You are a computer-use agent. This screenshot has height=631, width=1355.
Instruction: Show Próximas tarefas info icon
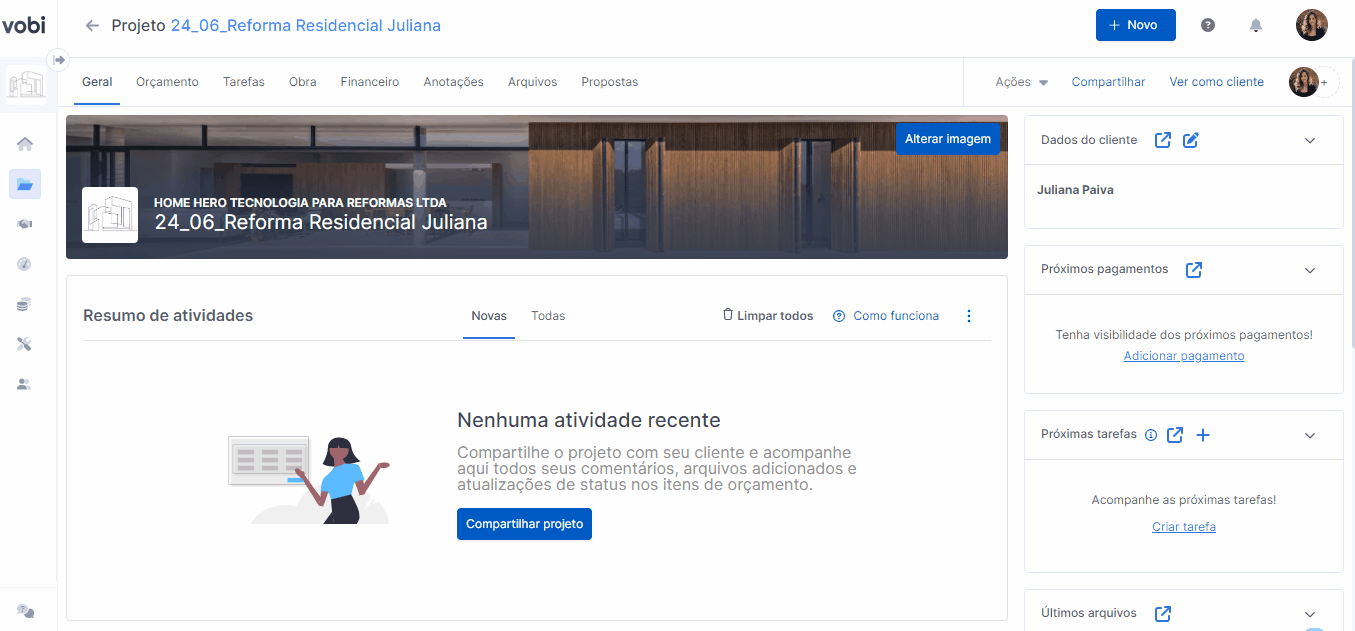[1150, 435]
